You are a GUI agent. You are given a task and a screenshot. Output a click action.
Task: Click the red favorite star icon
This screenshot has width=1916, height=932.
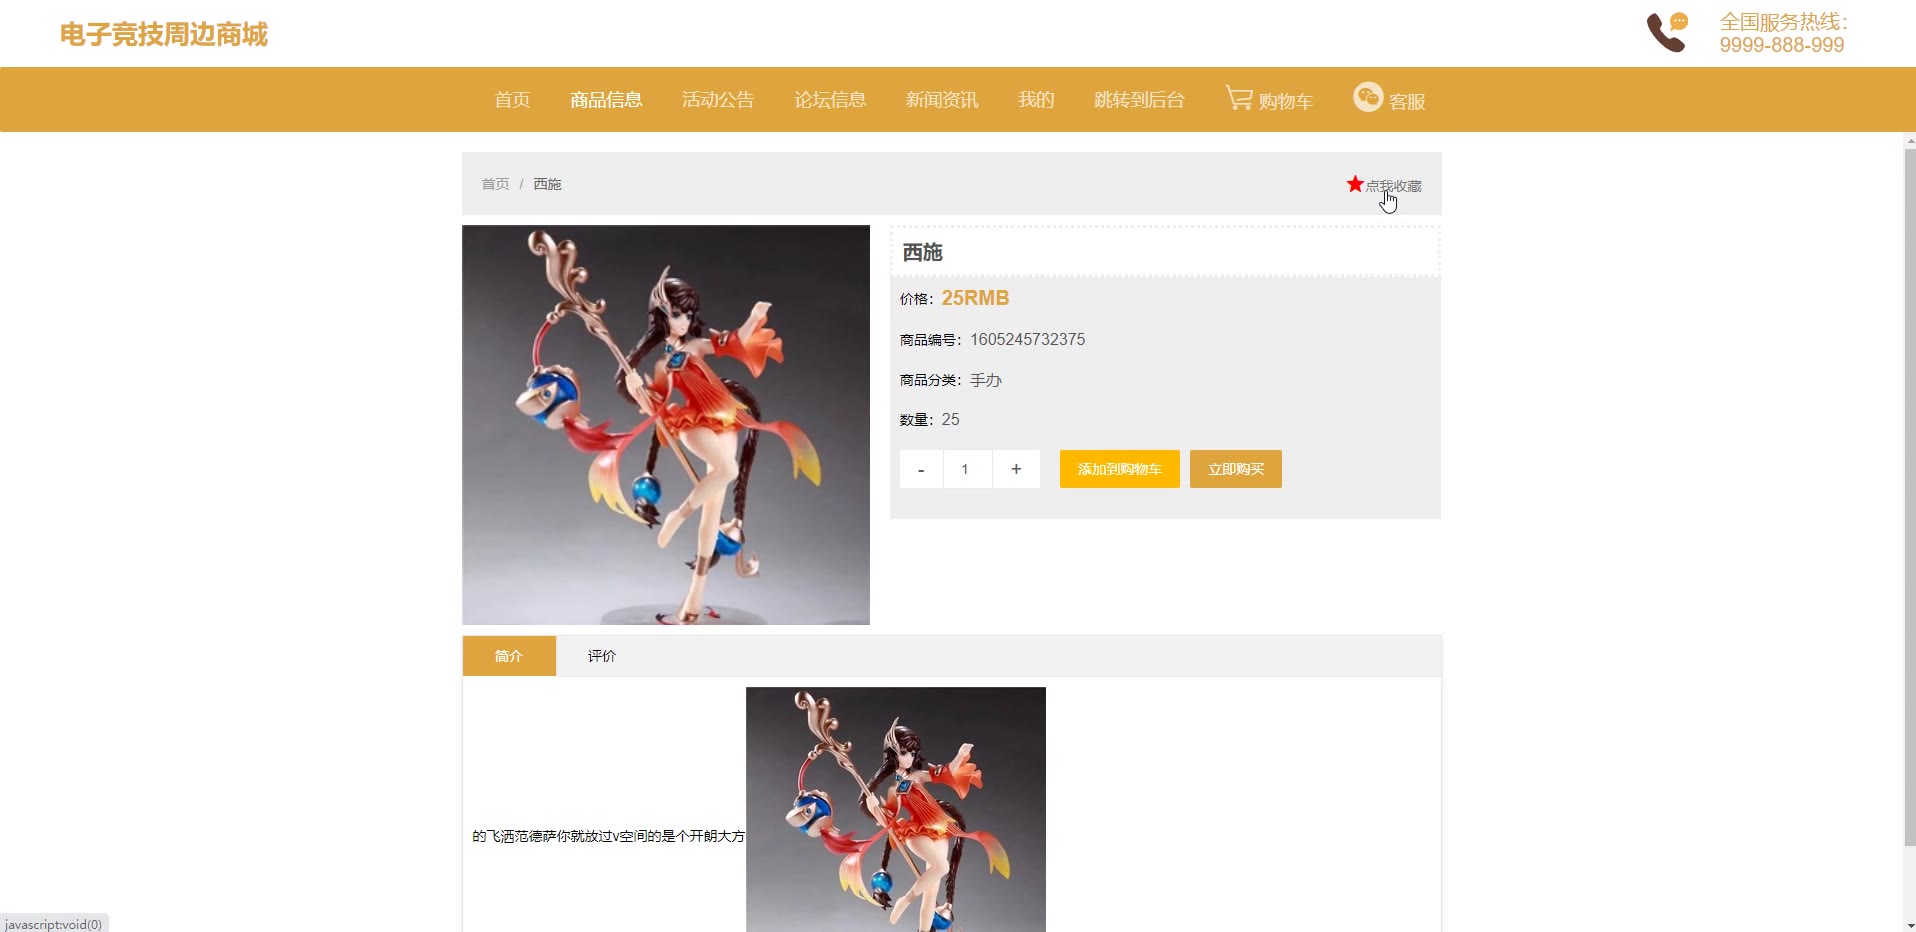tap(1355, 184)
